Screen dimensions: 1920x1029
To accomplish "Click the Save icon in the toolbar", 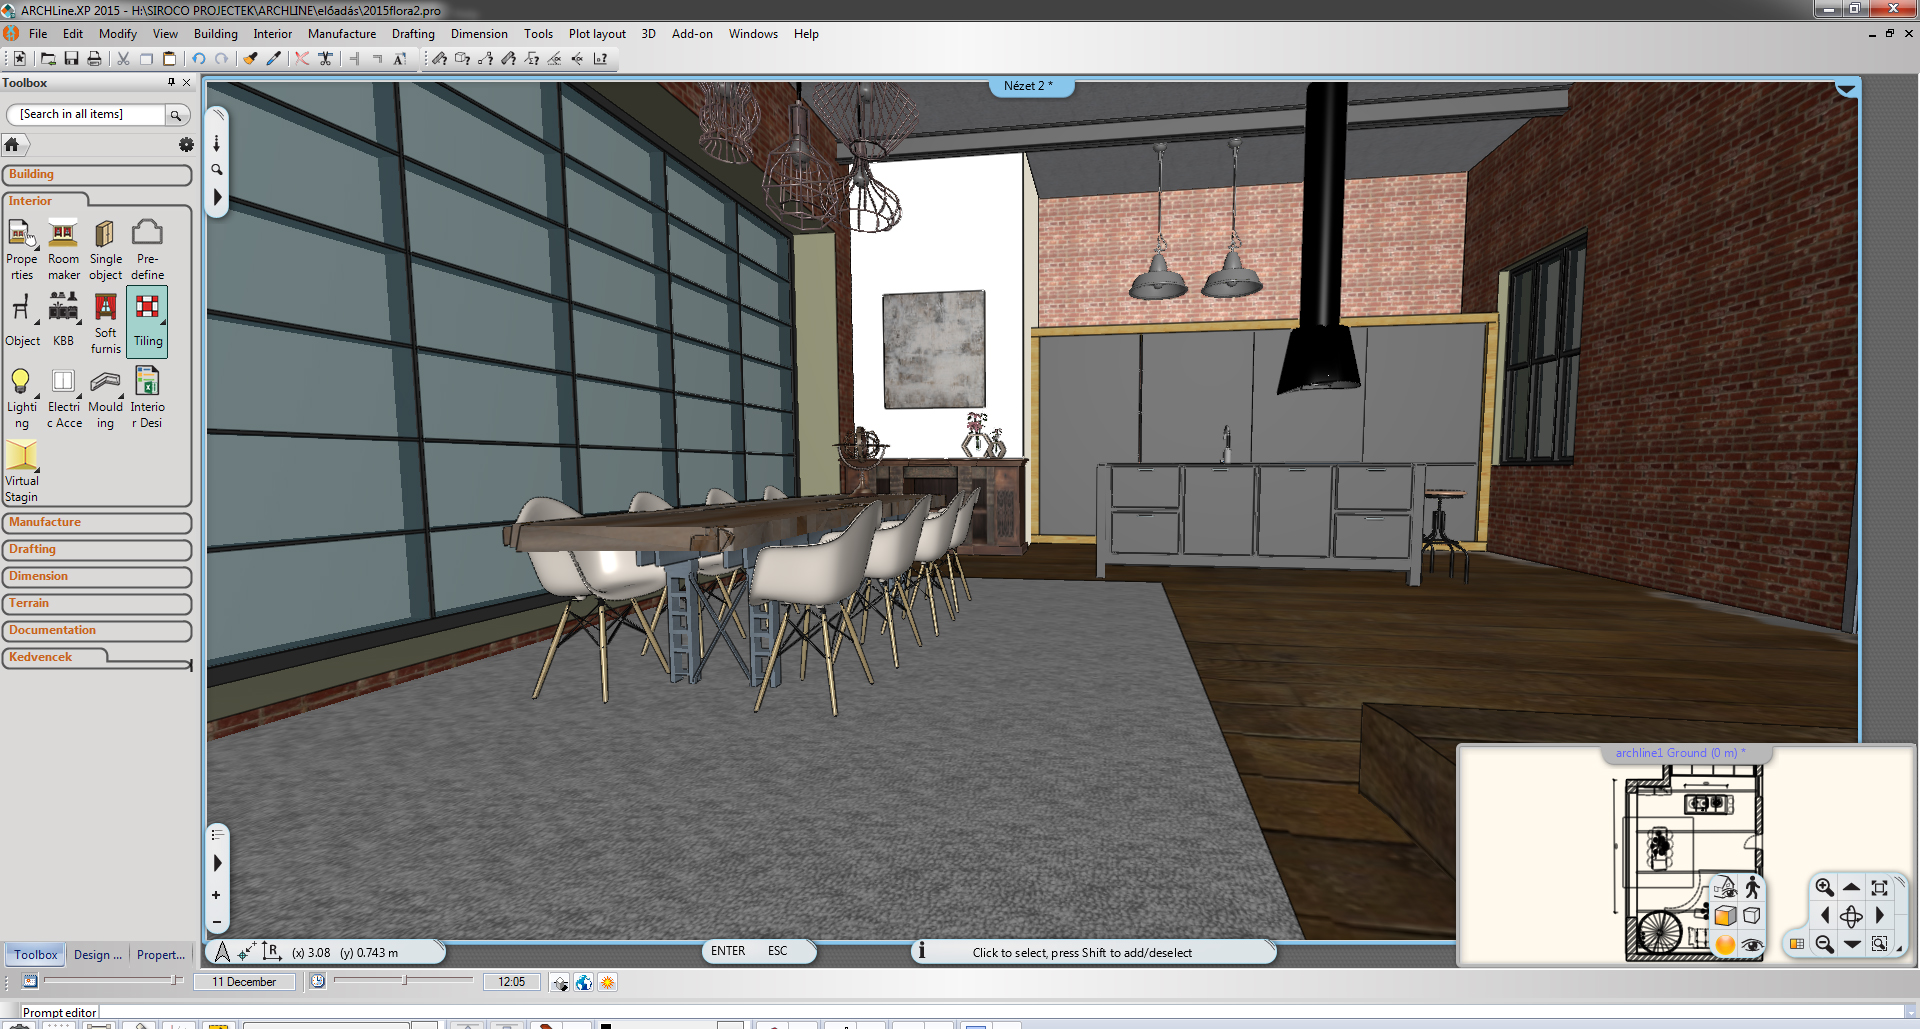I will point(71,59).
